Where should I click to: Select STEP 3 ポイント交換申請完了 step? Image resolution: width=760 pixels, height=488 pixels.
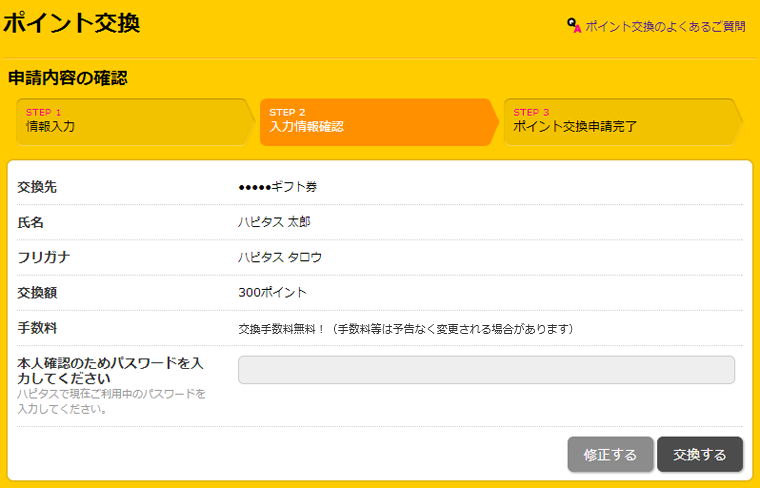(x=623, y=122)
